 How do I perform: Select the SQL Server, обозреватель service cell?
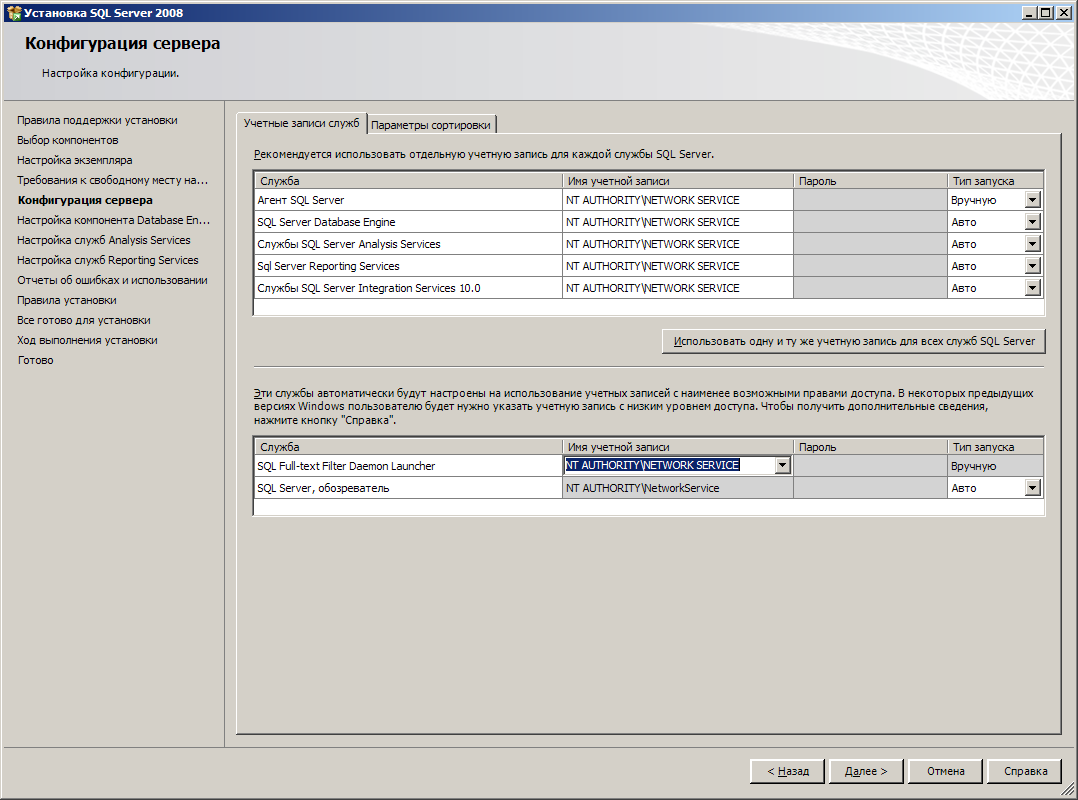[x=408, y=488]
